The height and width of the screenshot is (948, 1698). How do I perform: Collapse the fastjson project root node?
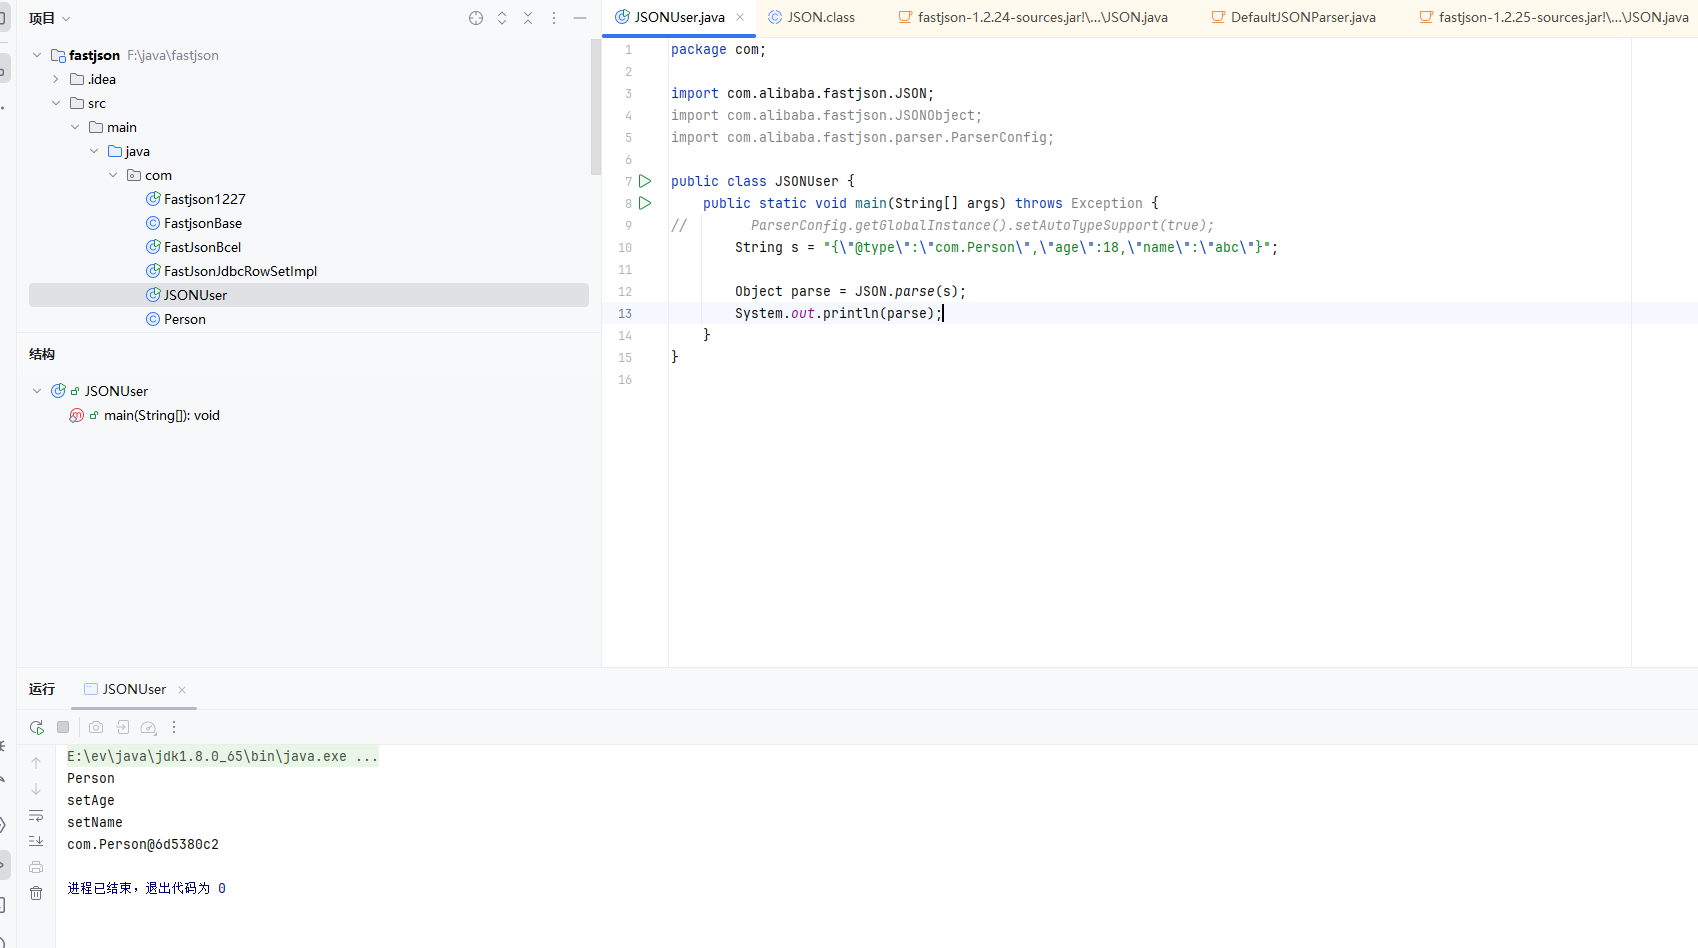[x=37, y=55]
